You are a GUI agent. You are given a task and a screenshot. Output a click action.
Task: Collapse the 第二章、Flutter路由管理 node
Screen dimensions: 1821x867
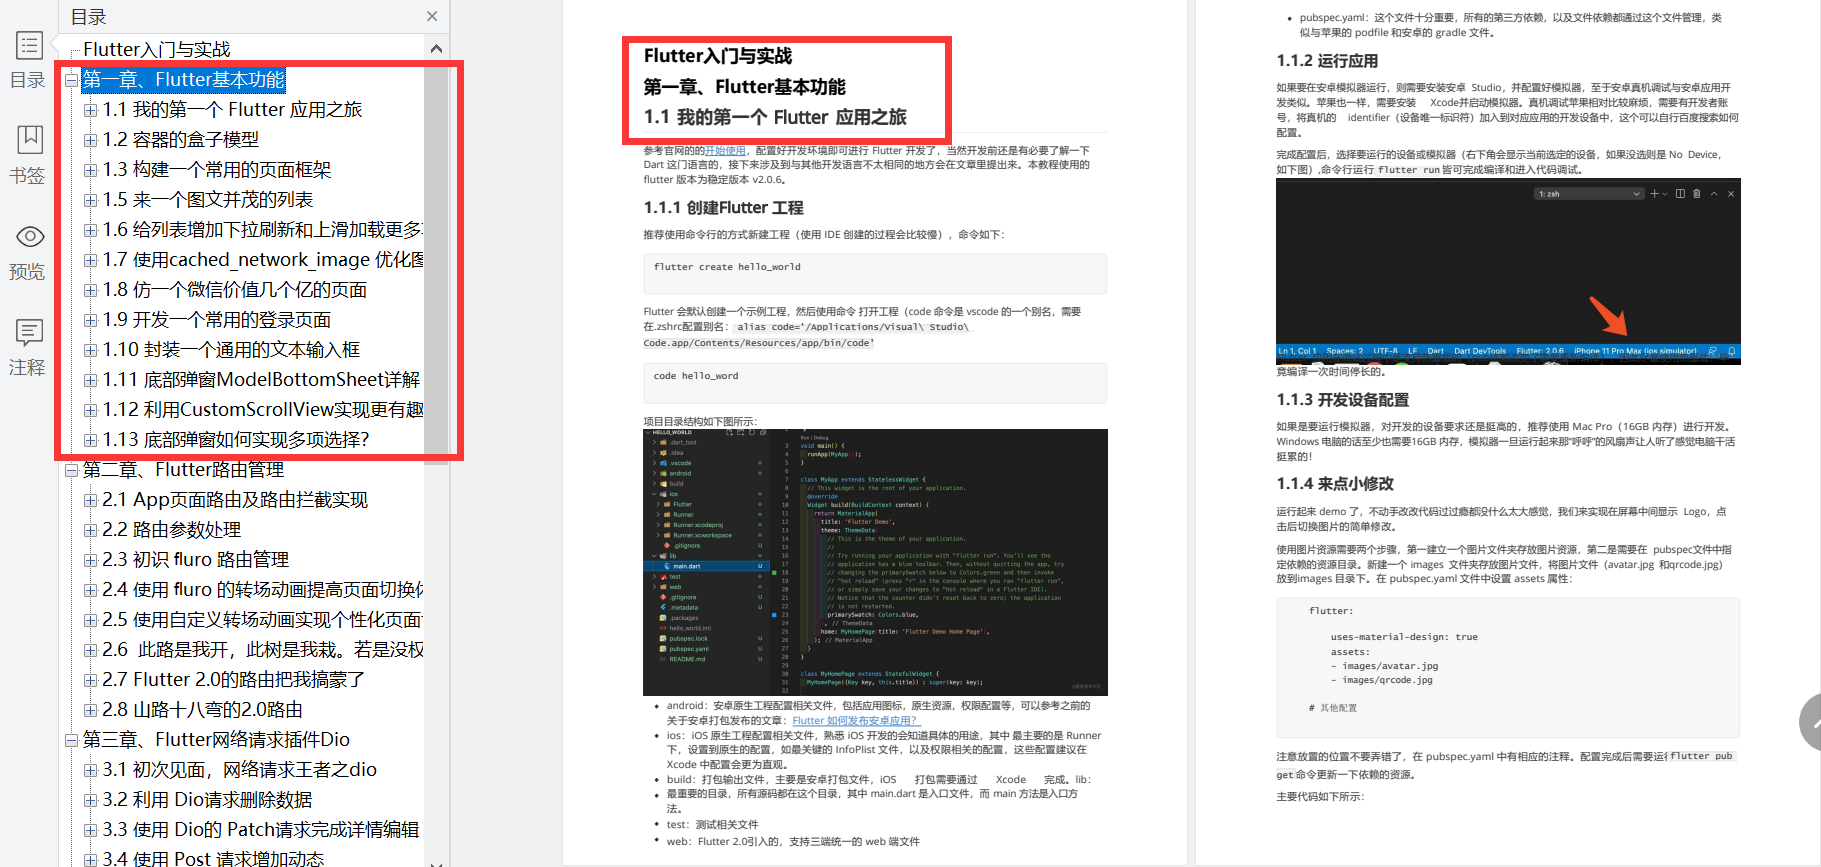(x=71, y=470)
